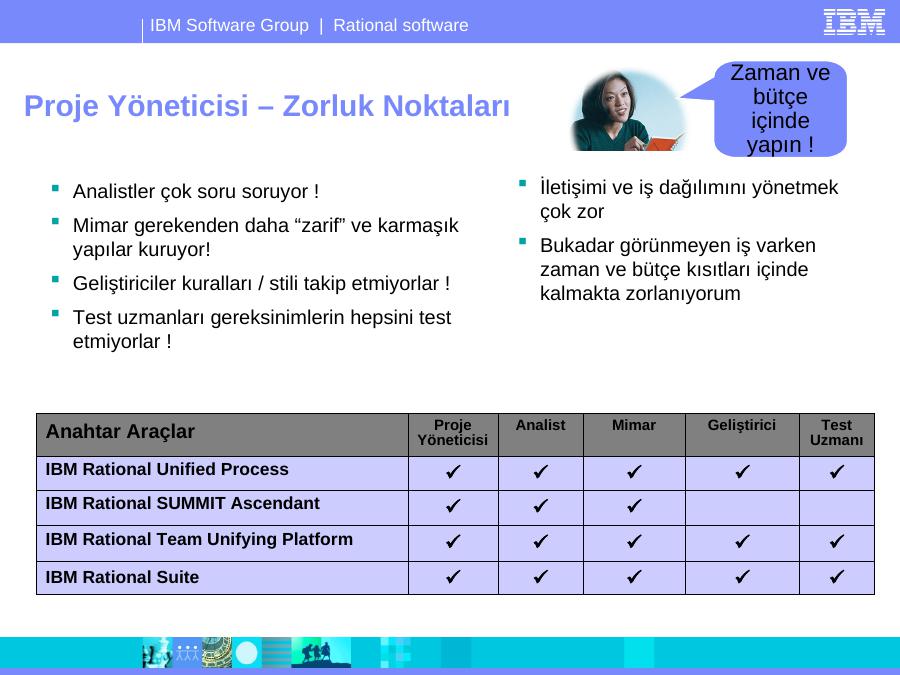Viewport: 900px width, 675px height.
Task: Click Unified Process checkmark under Test Uzmanı
Action: point(836,472)
